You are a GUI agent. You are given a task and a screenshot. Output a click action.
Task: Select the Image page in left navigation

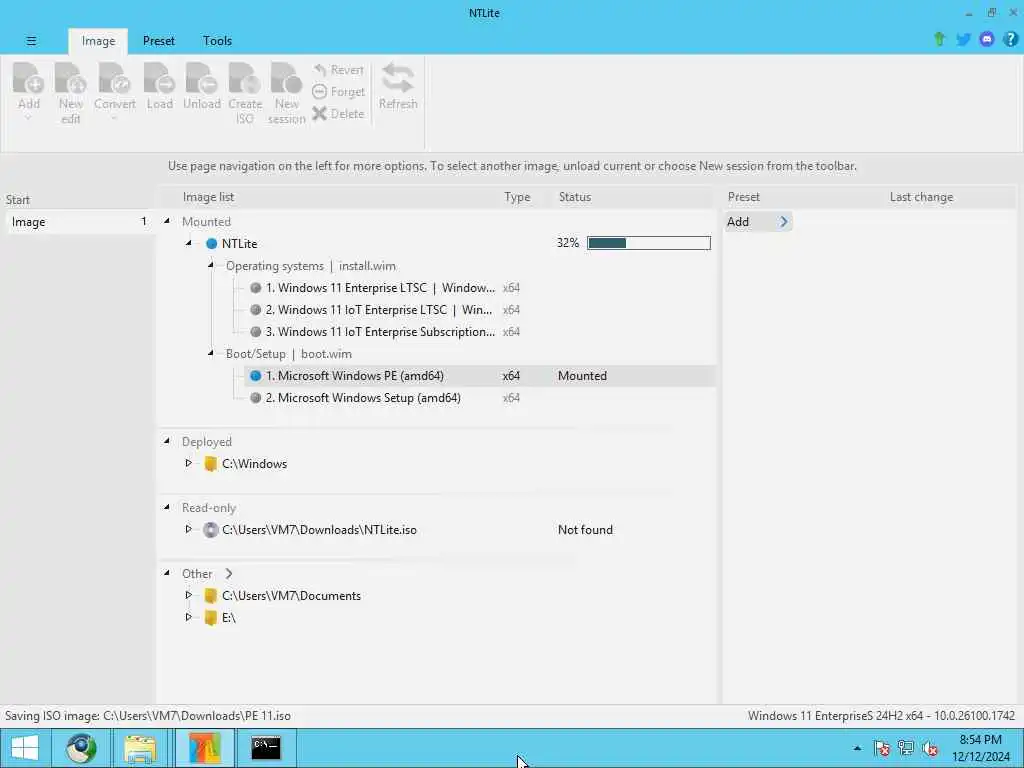click(x=80, y=221)
